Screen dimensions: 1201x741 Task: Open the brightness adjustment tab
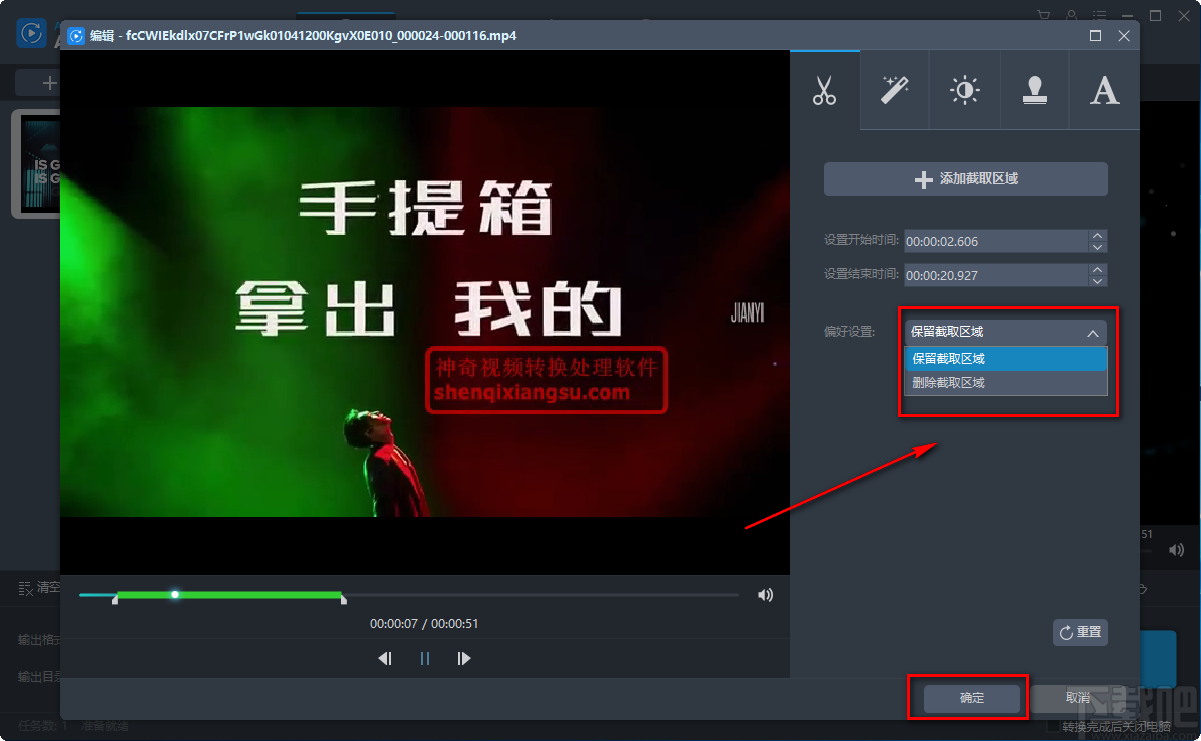964,90
